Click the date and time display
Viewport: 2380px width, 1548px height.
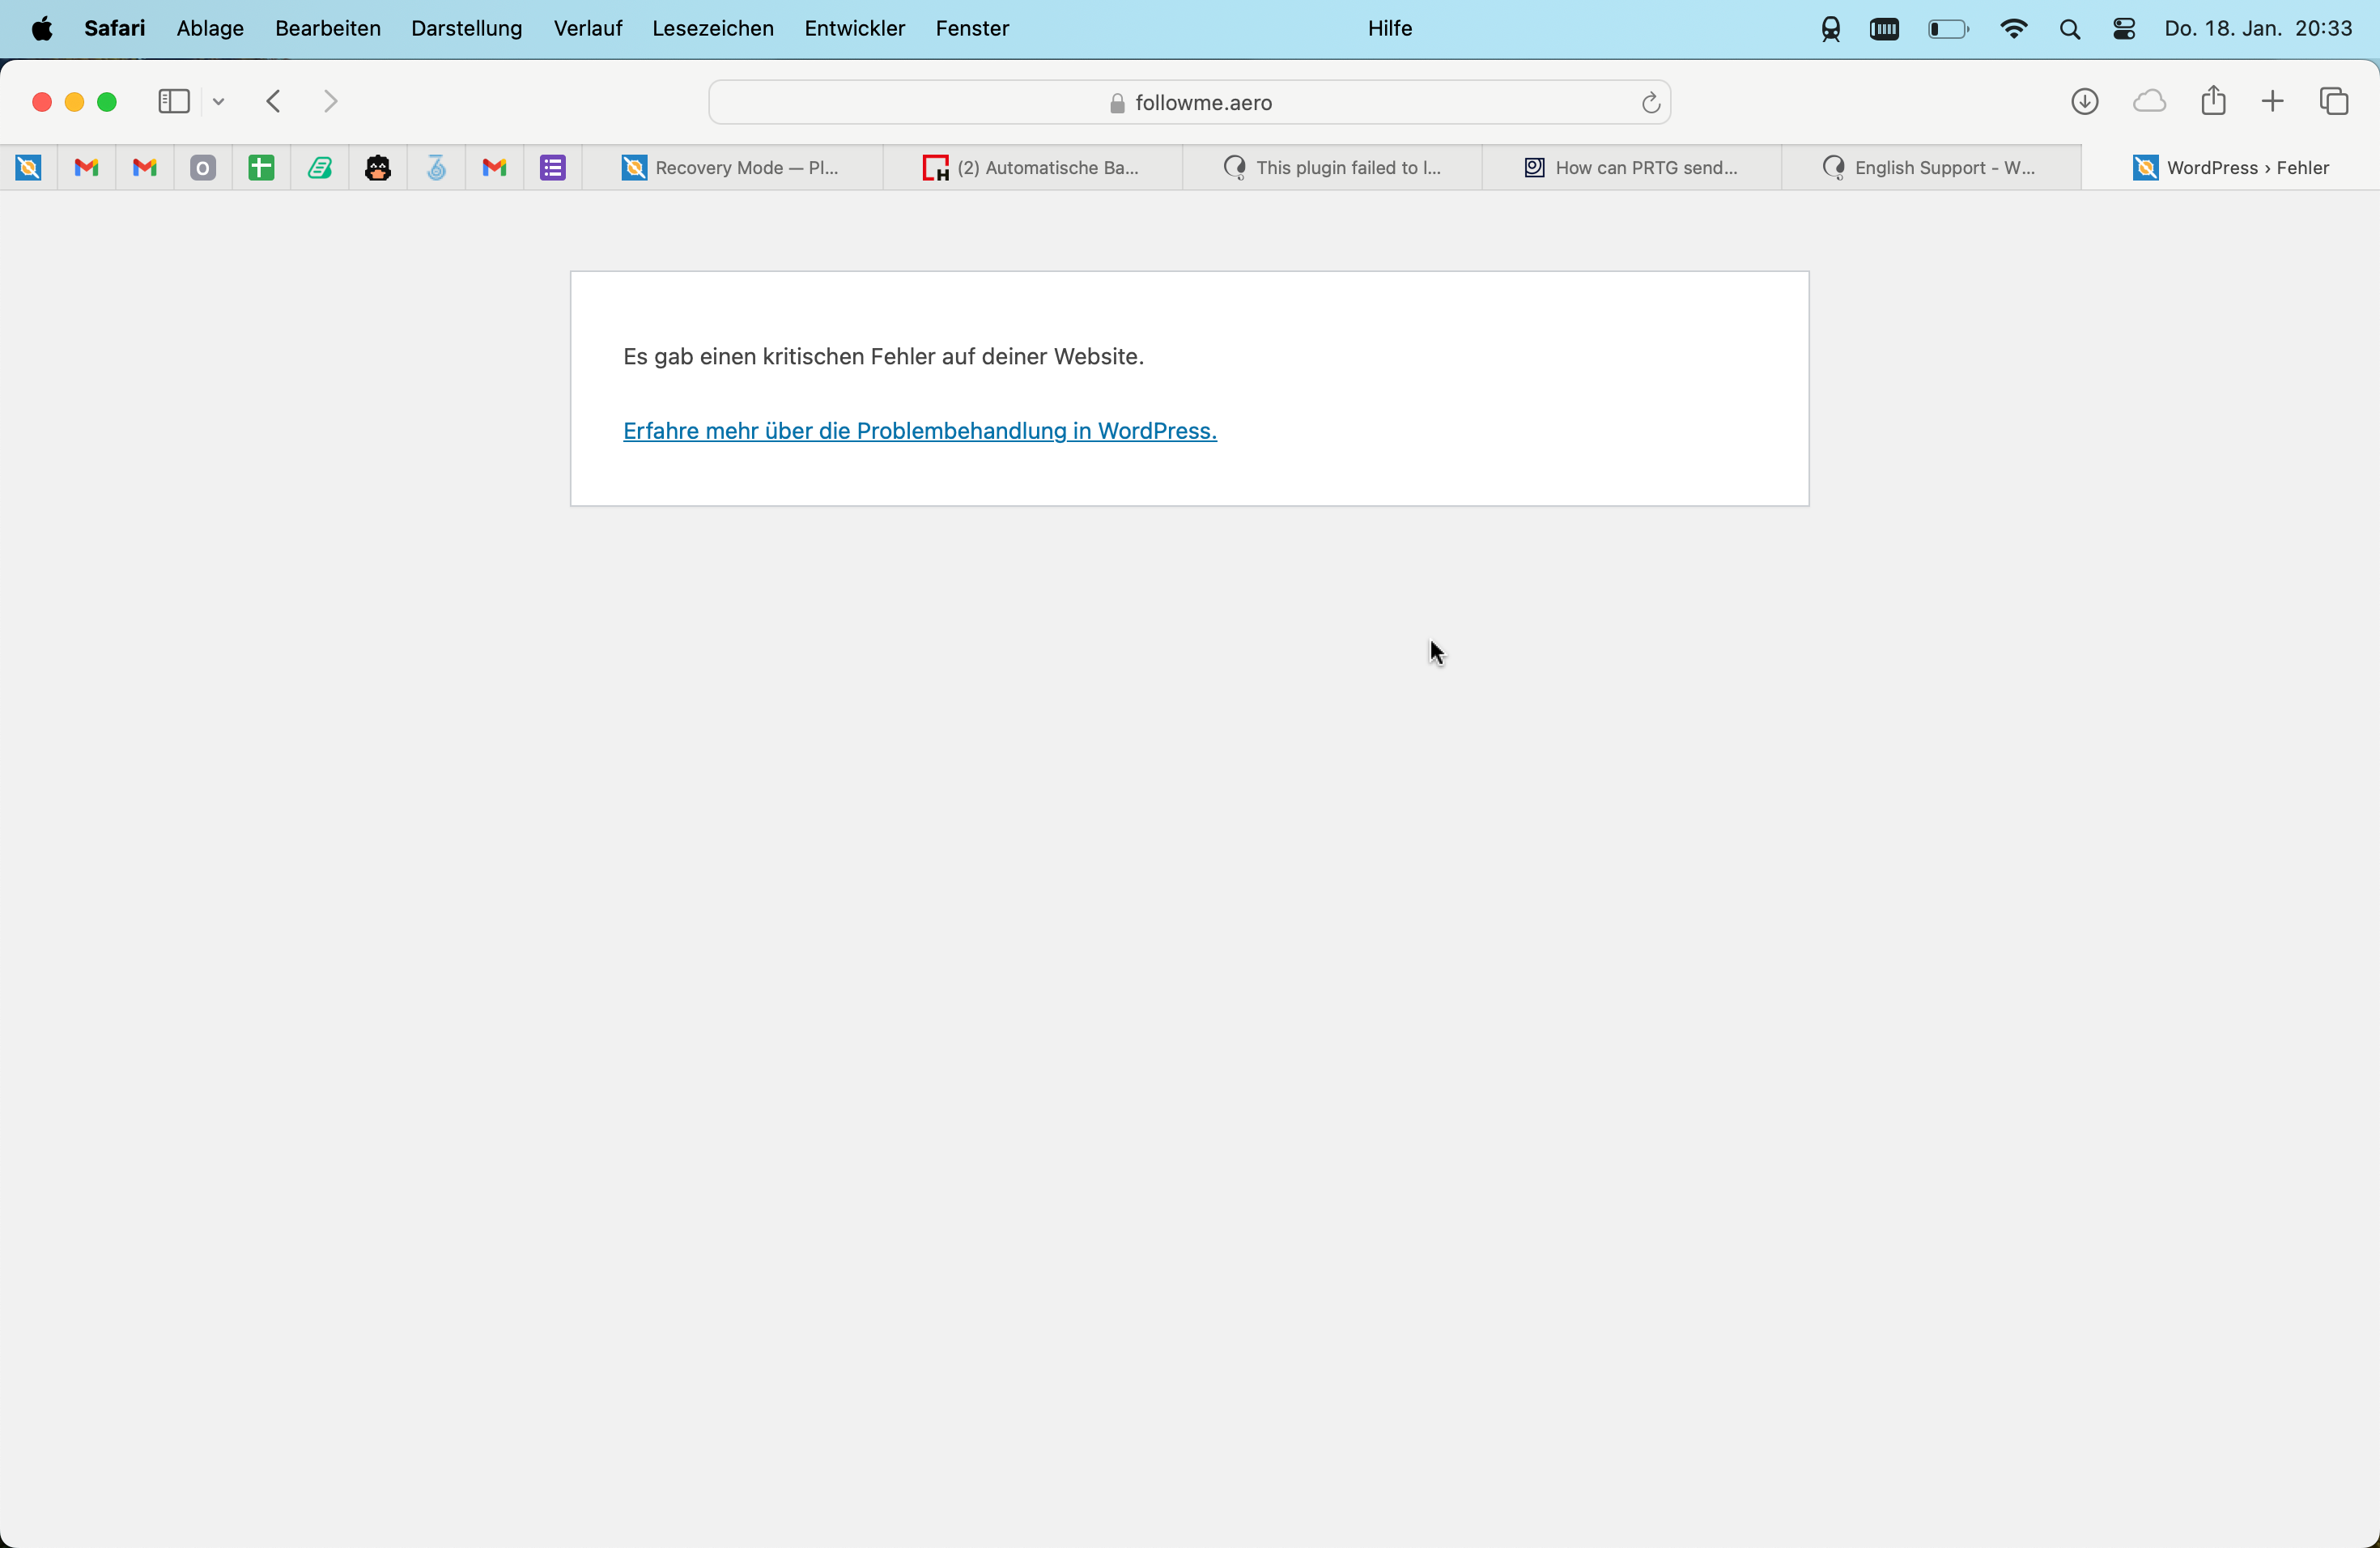[x=2259, y=29]
